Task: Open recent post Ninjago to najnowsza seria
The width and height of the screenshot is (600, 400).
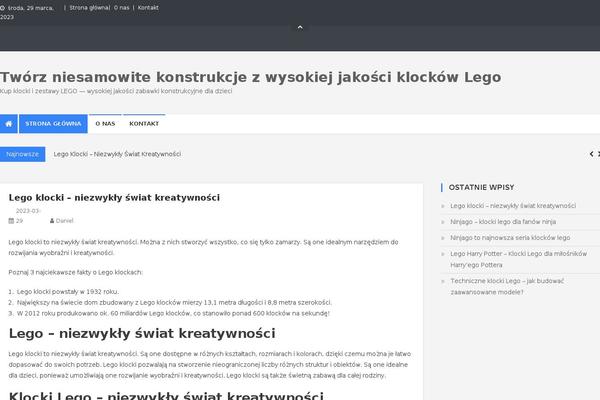Action: pyautogui.click(x=510, y=238)
